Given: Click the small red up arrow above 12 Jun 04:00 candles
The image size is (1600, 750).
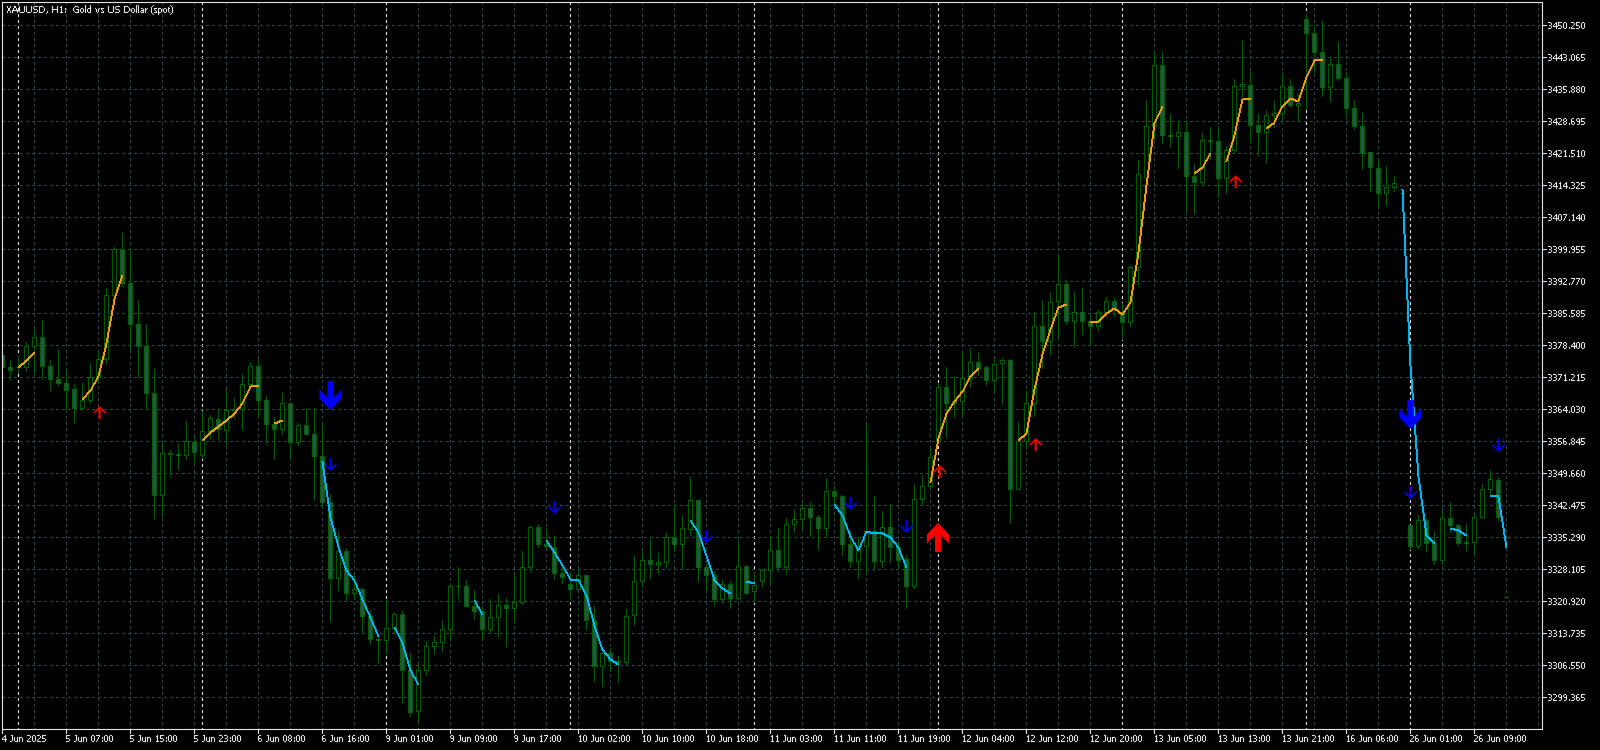Looking at the screenshot, I should click(x=1035, y=444).
